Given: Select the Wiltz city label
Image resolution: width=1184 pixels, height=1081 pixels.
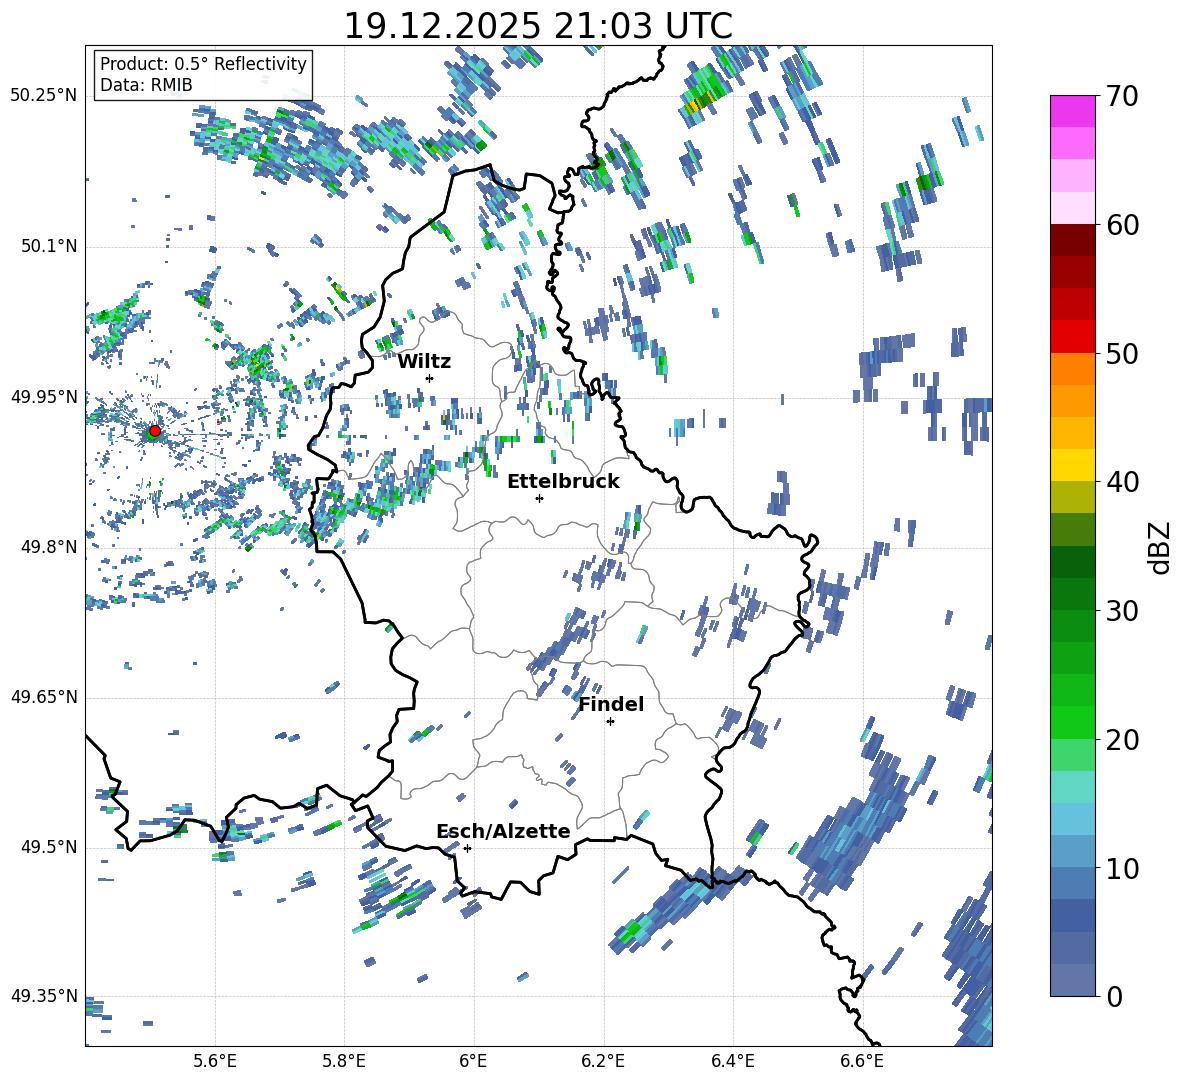Looking at the screenshot, I should click(x=424, y=361).
